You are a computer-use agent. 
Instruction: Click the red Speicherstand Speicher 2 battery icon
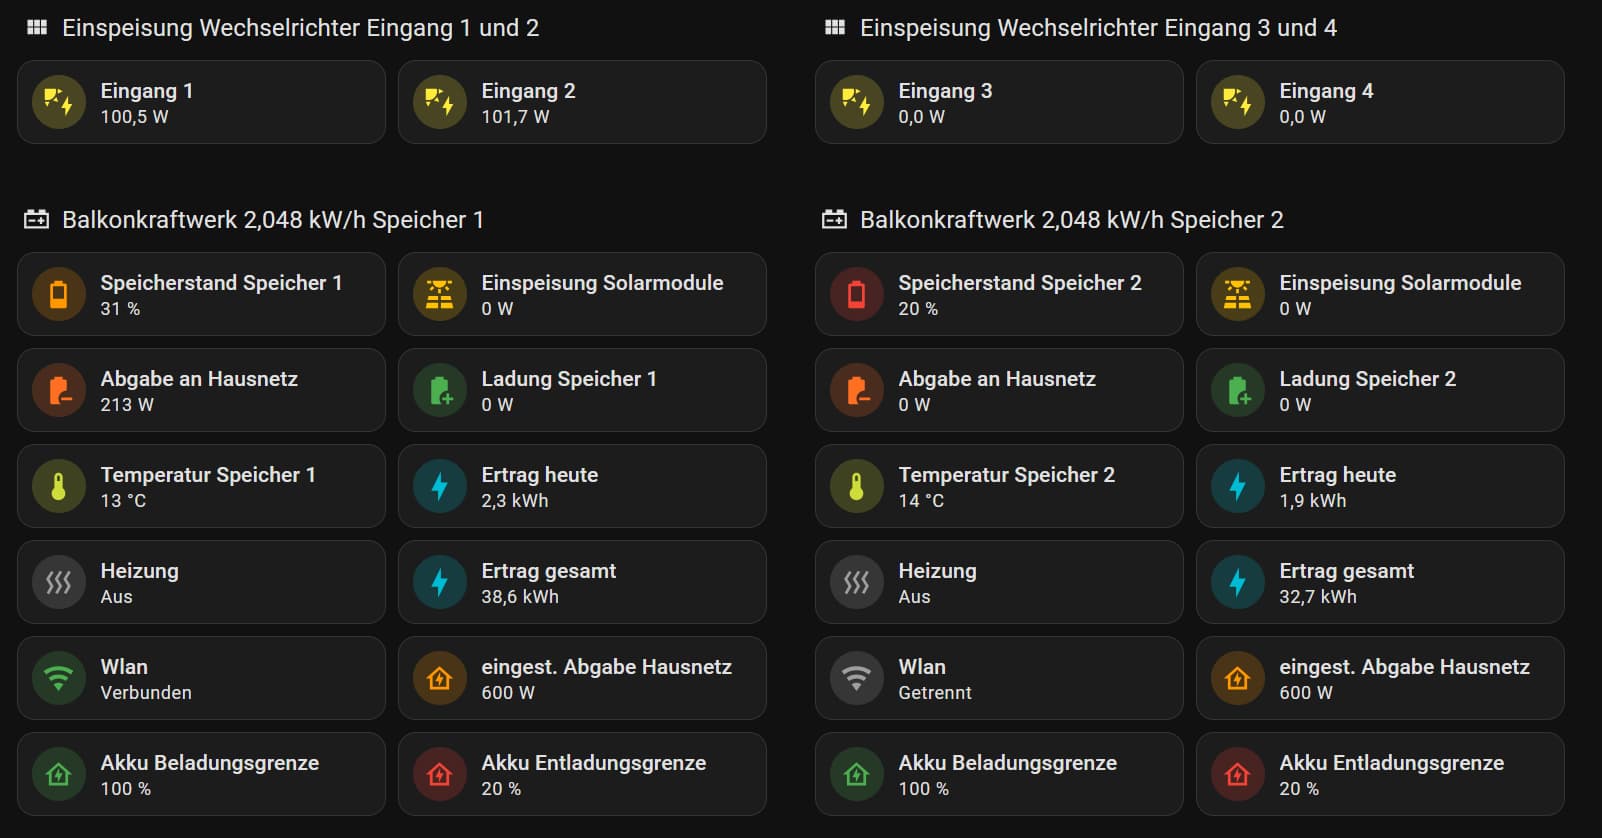[x=857, y=294]
